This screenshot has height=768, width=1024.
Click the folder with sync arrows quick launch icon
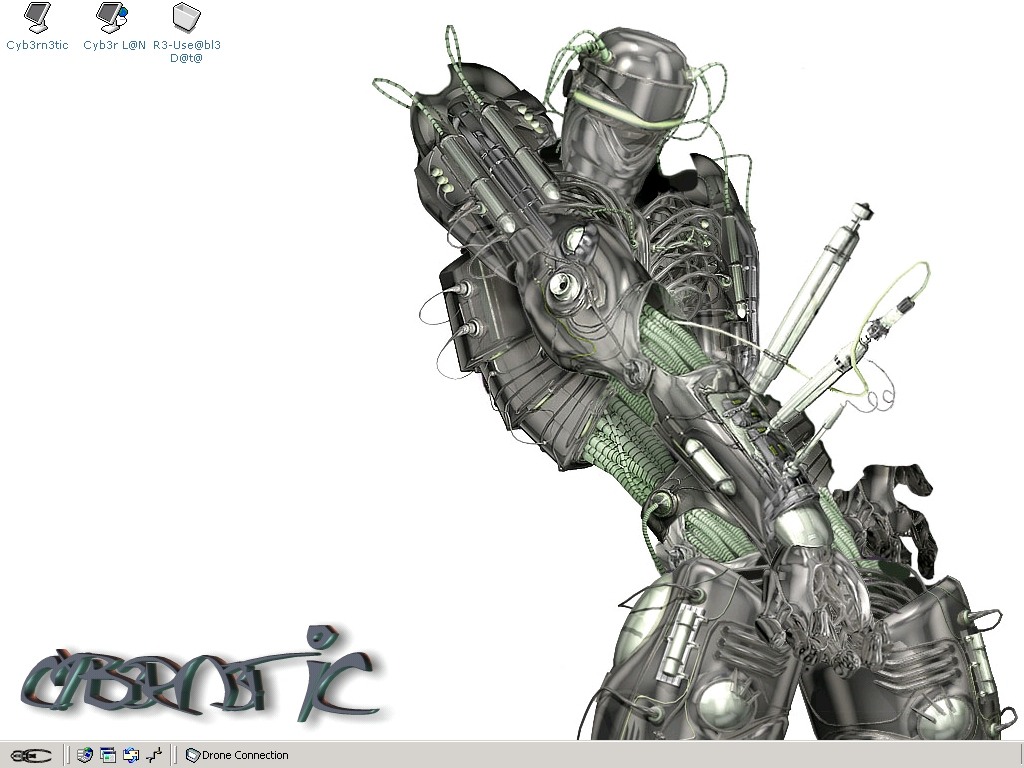(x=131, y=755)
